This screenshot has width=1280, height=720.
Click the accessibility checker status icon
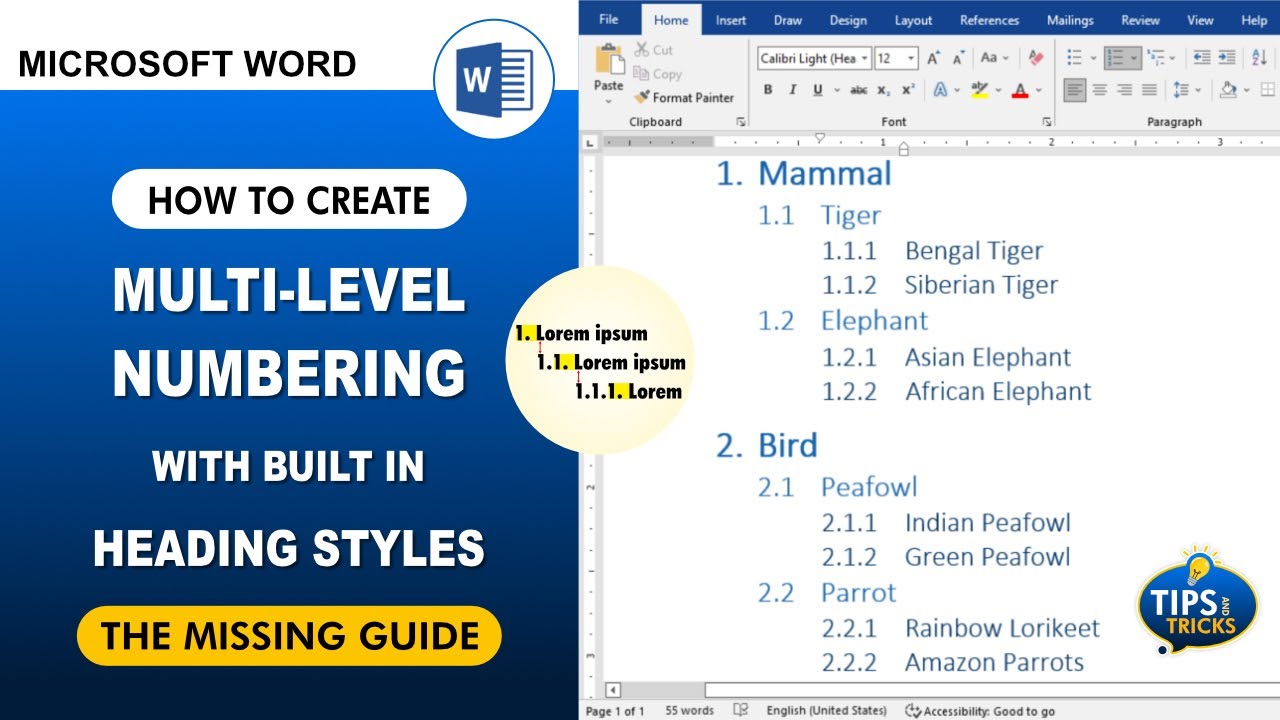912,710
